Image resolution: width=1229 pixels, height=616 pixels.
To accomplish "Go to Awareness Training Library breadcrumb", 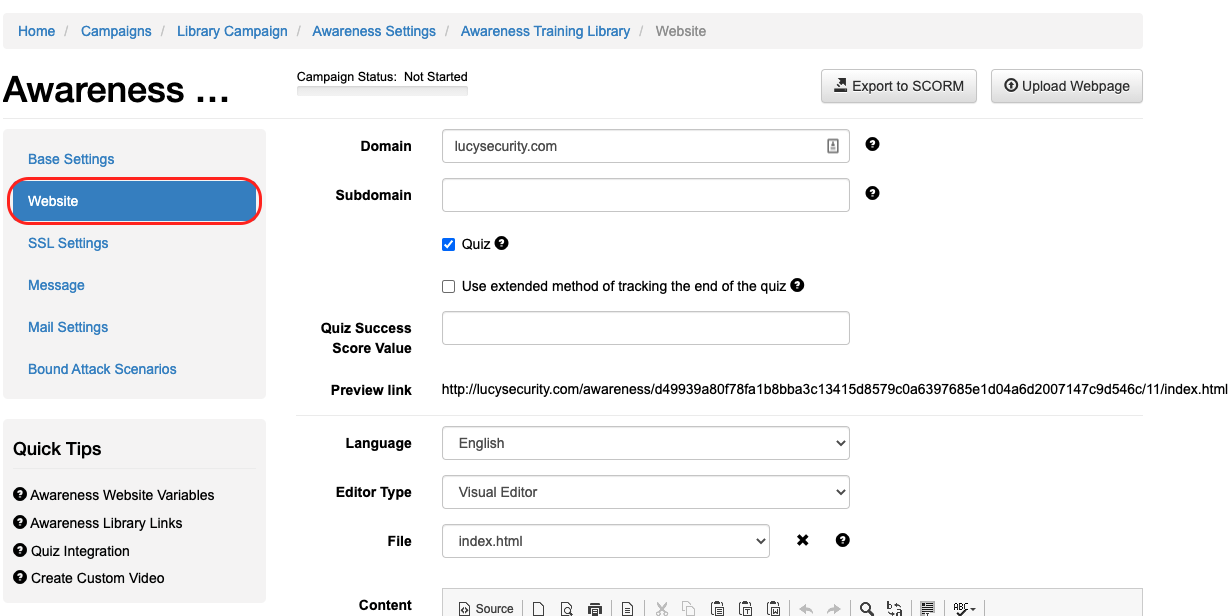I will (x=545, y=31).
